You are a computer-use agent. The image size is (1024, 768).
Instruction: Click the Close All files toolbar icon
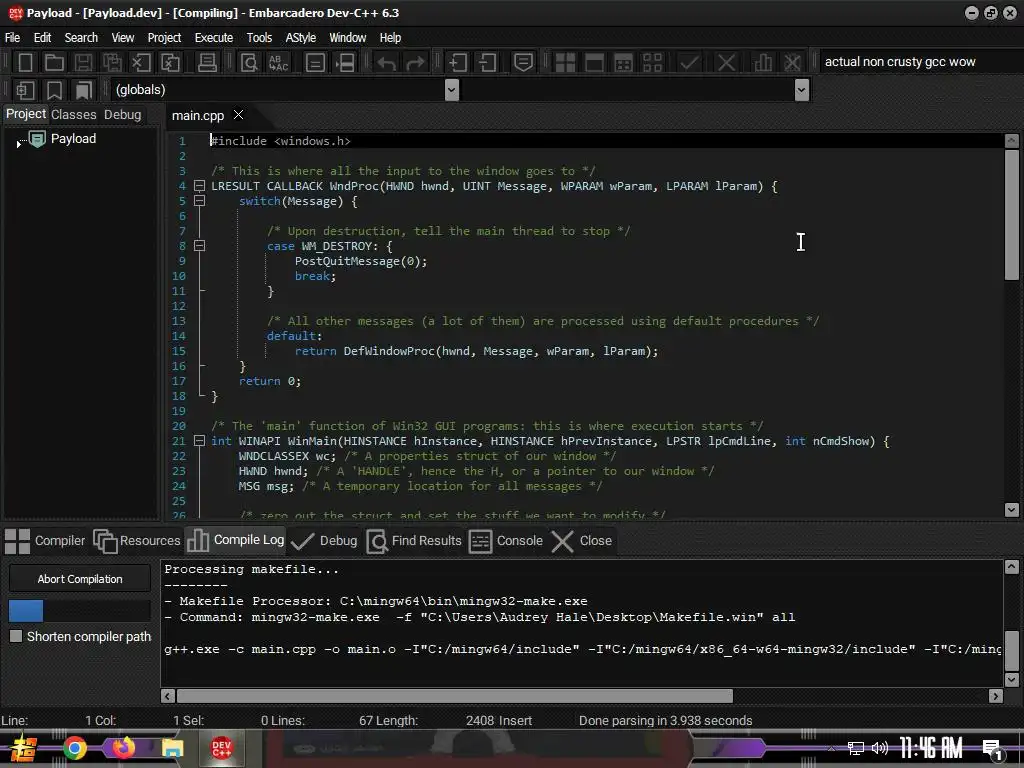click(170, 62)
